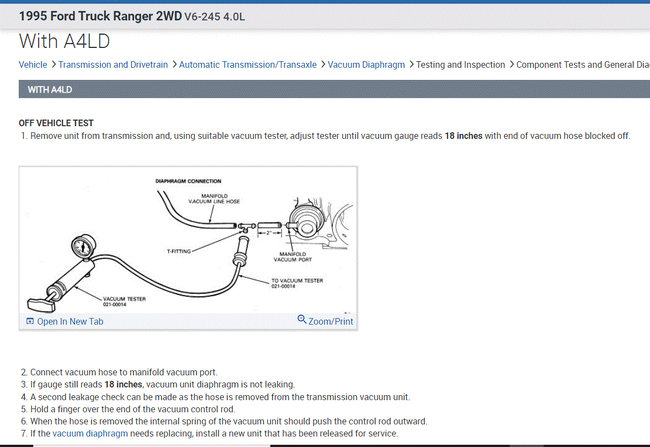The height and width of the screenshot is (447, 650).
Task: Open the Vacuum Diaphragm breadcrumb link
Action: point(366,65)
